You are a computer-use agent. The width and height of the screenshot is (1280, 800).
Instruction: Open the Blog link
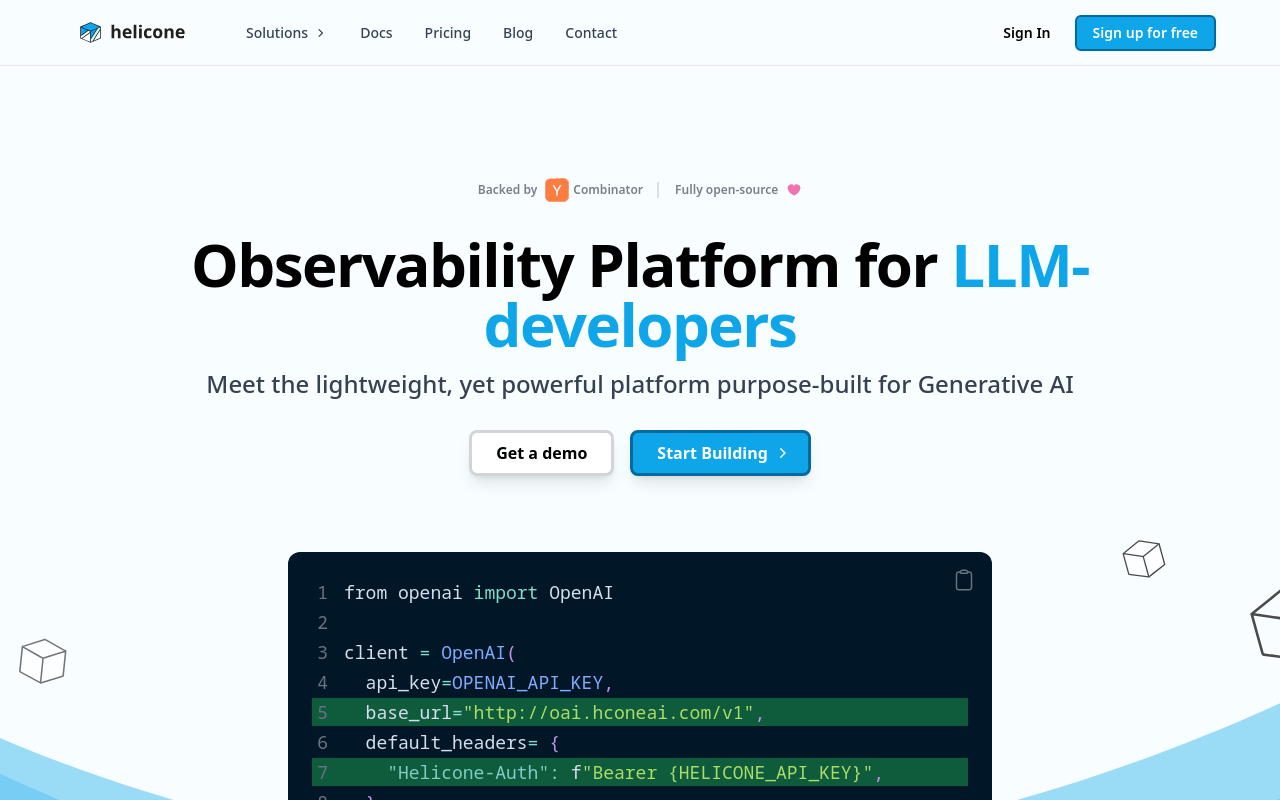pyautogui.click(x=518, y=33)
